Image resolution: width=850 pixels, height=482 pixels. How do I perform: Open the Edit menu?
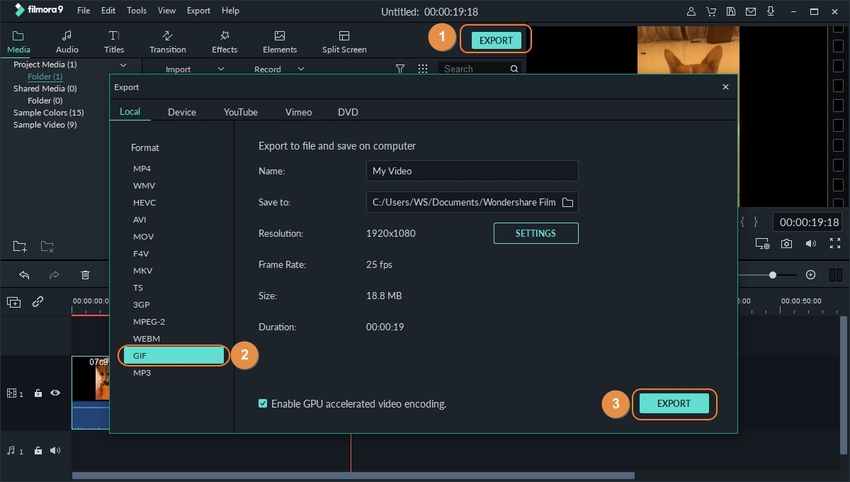coord(108,11)
